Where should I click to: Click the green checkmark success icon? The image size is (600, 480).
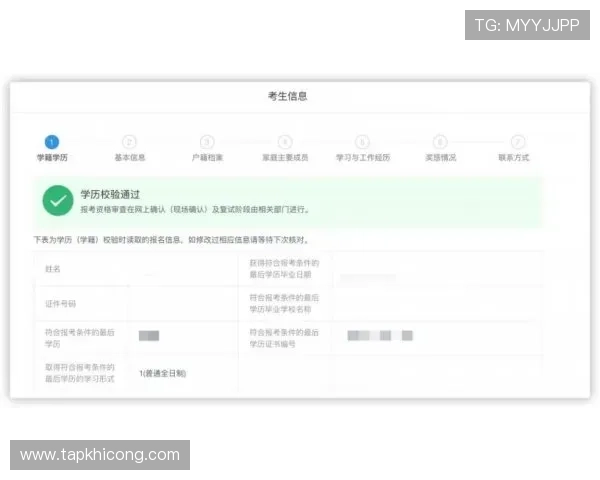pos(58,201)
